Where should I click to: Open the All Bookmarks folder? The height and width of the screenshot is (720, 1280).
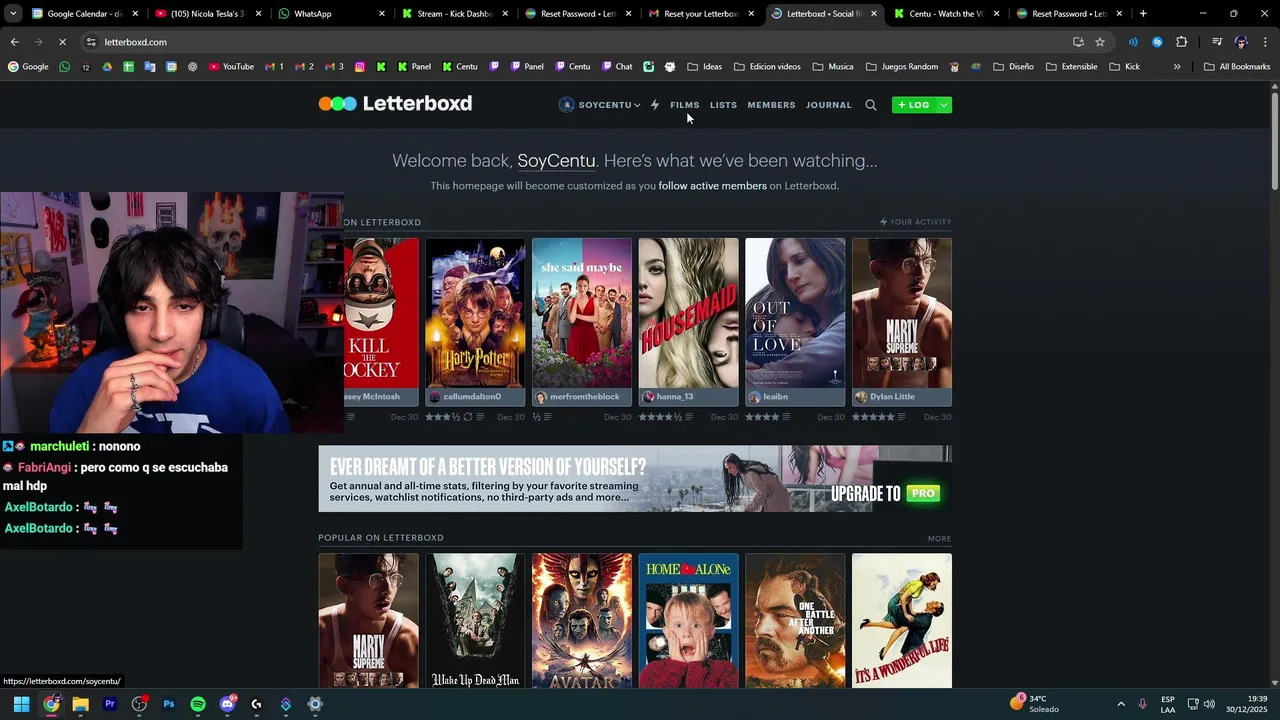[x=1237, y=67]
